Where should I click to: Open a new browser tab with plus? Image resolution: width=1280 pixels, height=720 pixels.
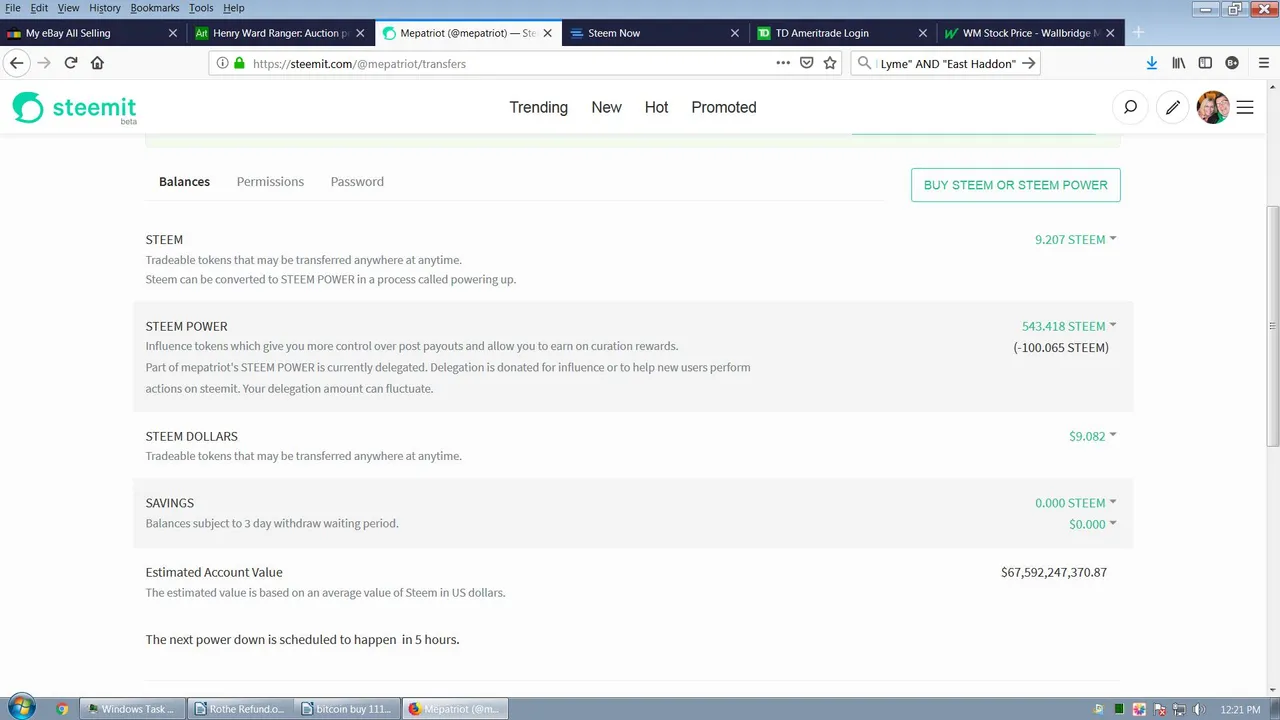coord(1137,32)
